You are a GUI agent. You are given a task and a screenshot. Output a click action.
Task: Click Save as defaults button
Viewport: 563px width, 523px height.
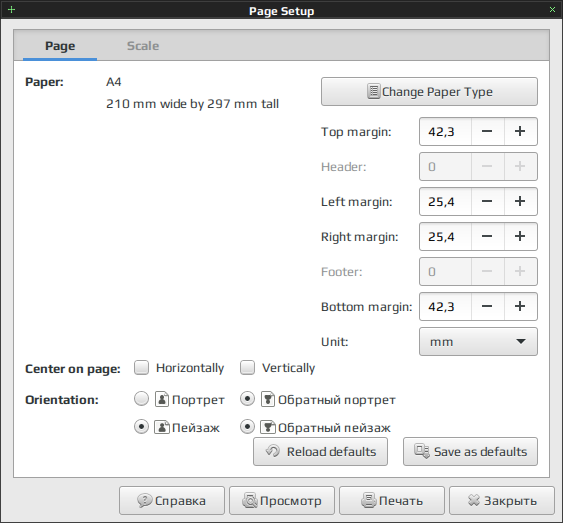470,451
